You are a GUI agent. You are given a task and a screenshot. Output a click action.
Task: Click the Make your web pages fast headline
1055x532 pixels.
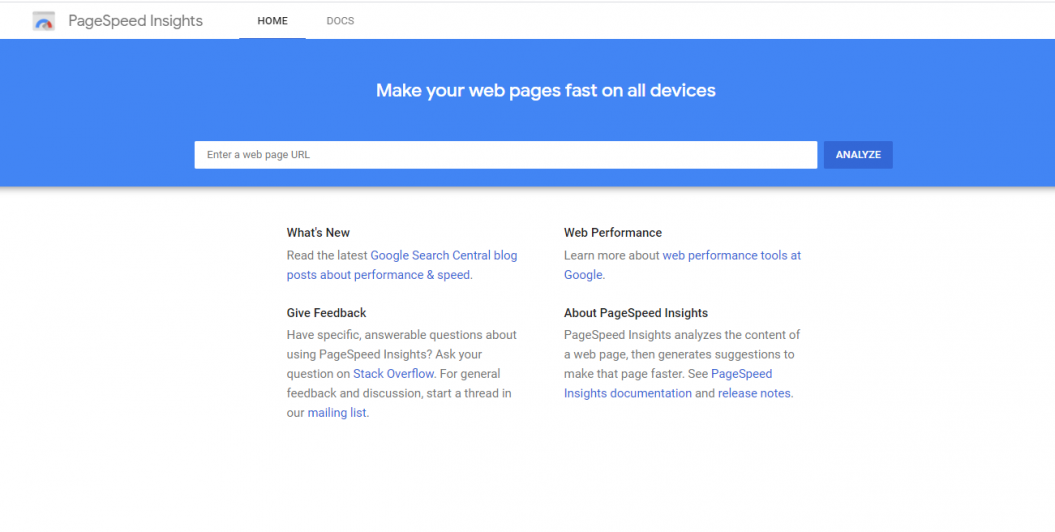tap(546, 90)
